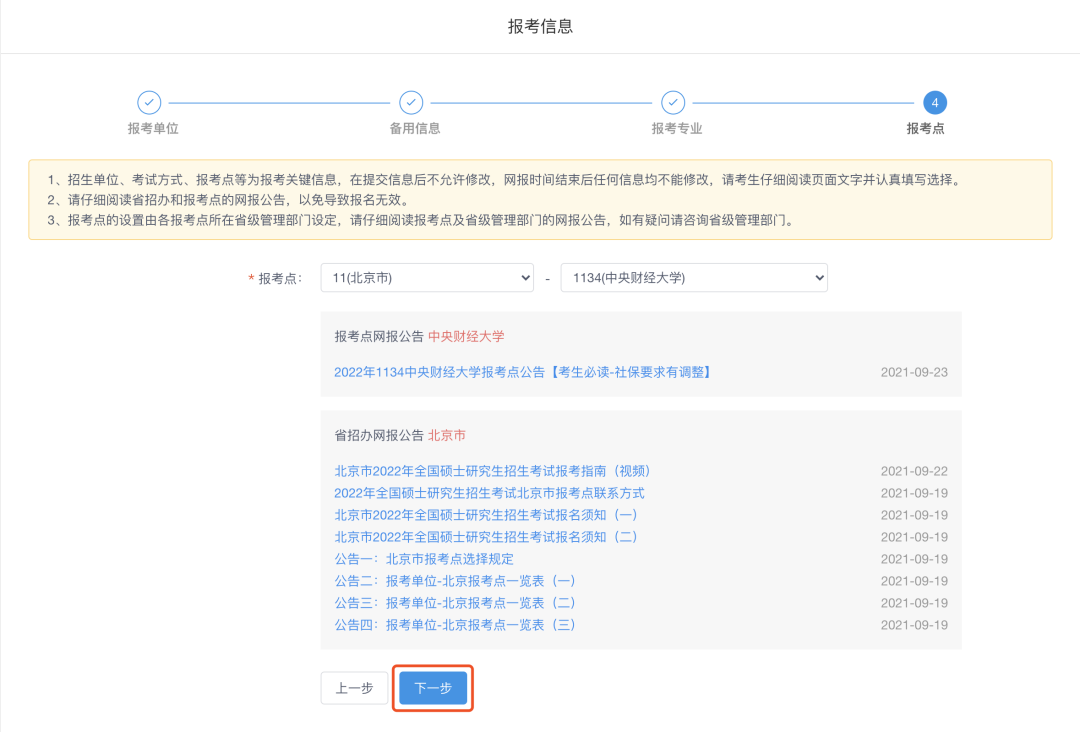Open the 1134(中央财经大学) exam site dropdown
Image resolution: width=1080 pixels, height=732 pixels.
[694, 278]
